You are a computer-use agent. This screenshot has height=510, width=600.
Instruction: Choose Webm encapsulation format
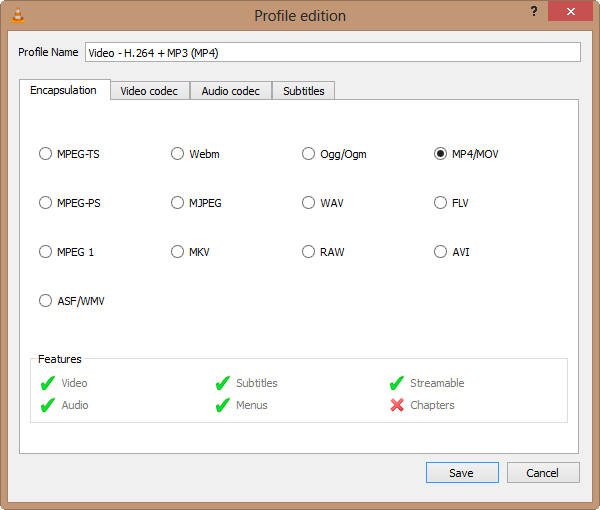(177, 154)
